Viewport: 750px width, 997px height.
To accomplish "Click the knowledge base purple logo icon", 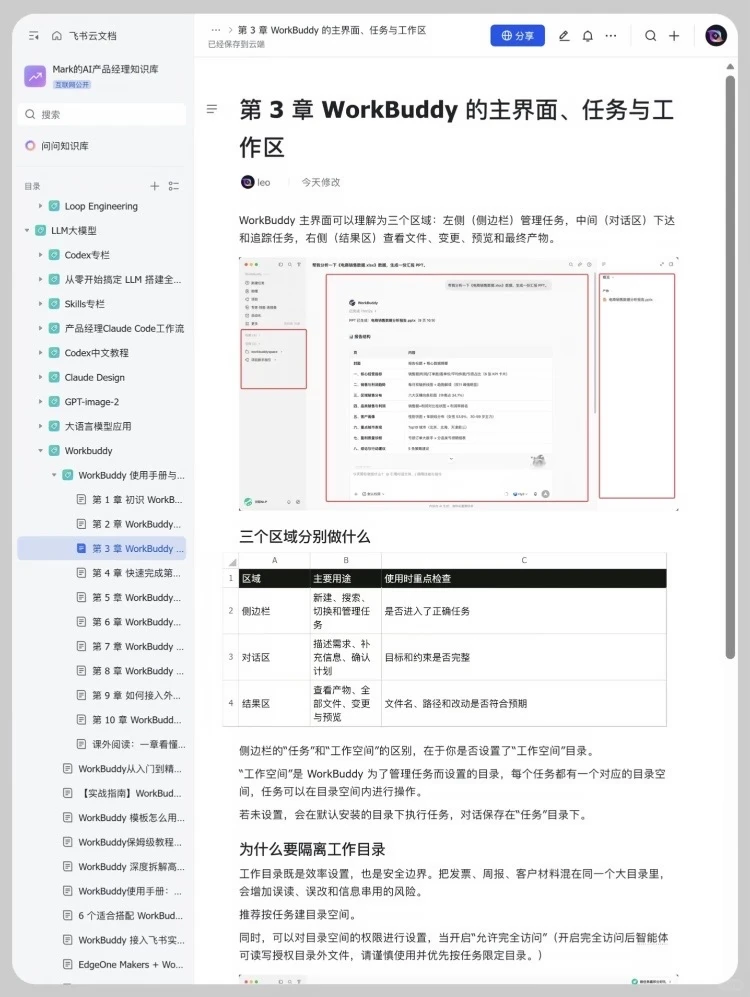I will click(x=35, y=76).
